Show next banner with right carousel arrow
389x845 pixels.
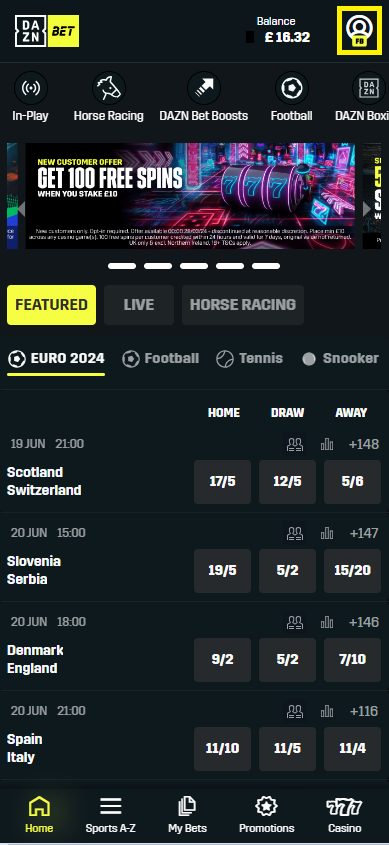(366, 209)
